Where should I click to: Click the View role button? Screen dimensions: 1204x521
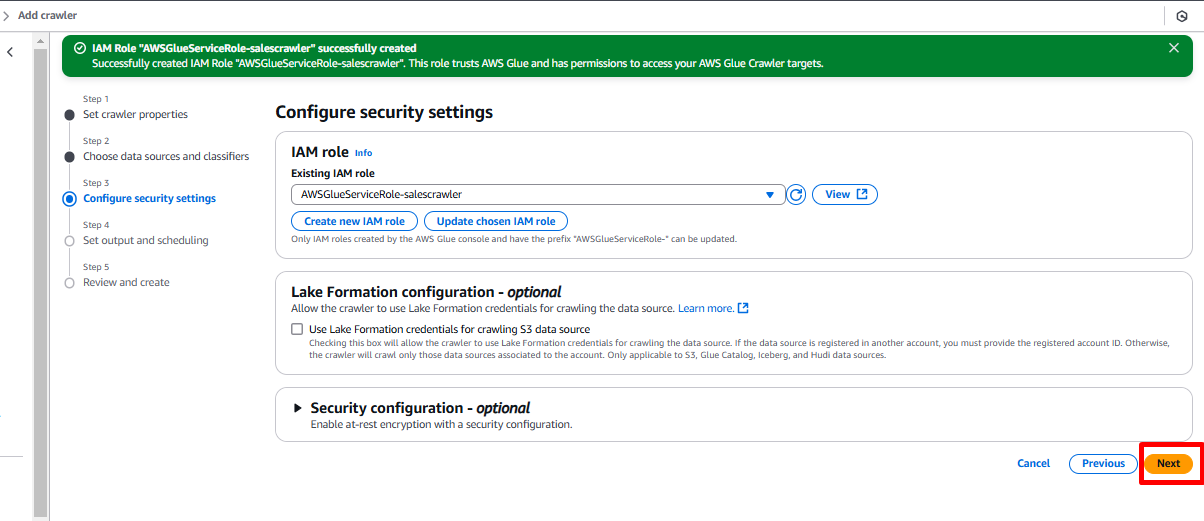[845, 195]
